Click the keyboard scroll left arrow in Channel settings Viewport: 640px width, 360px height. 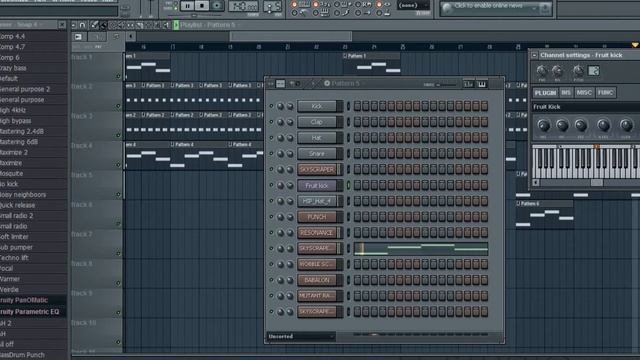coord(536,183)
